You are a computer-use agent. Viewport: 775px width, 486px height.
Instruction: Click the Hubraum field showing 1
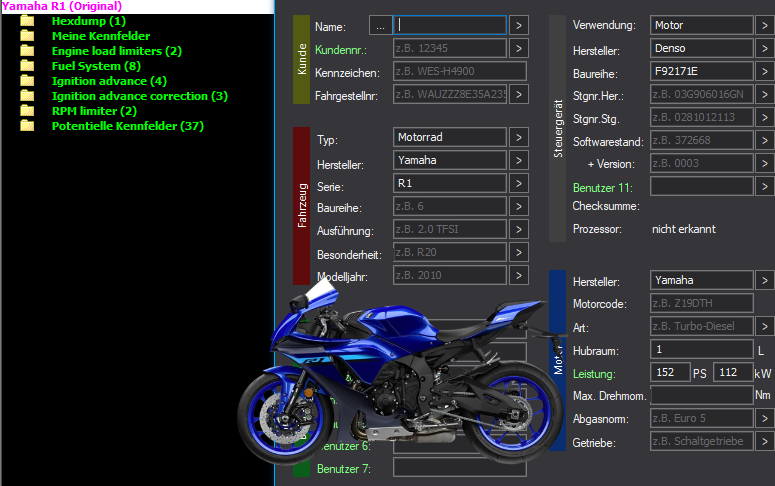tap(701, 349)
